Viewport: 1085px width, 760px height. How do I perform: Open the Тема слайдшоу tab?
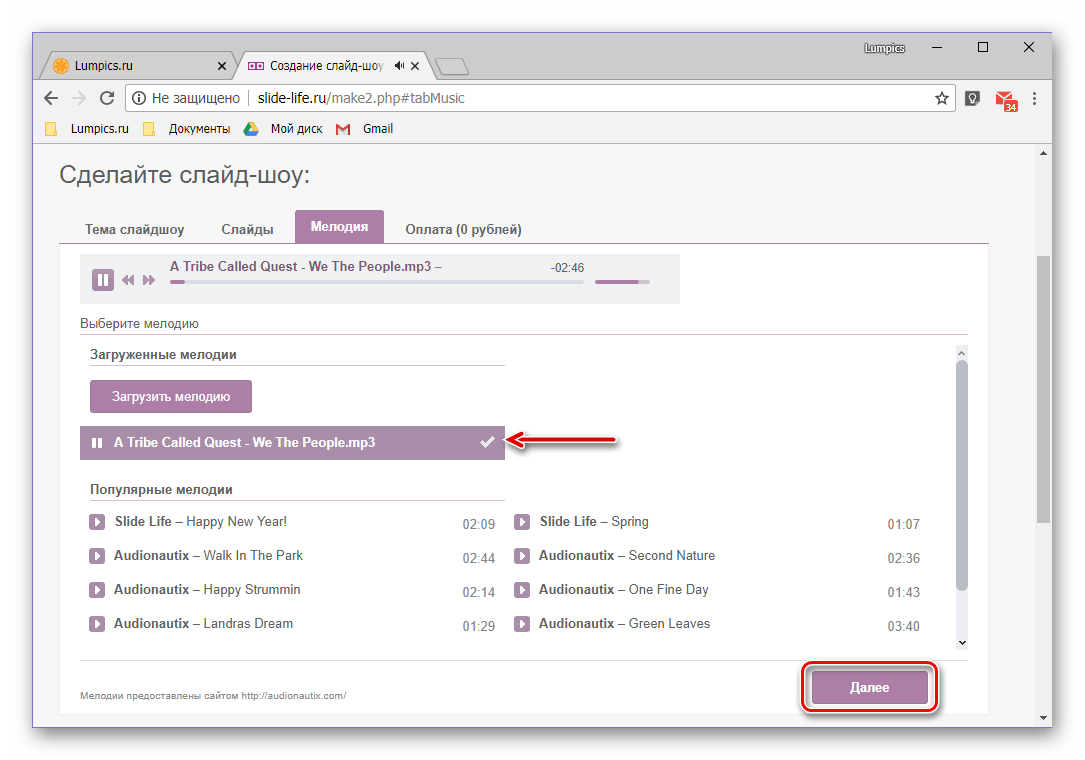click(134, 229)
